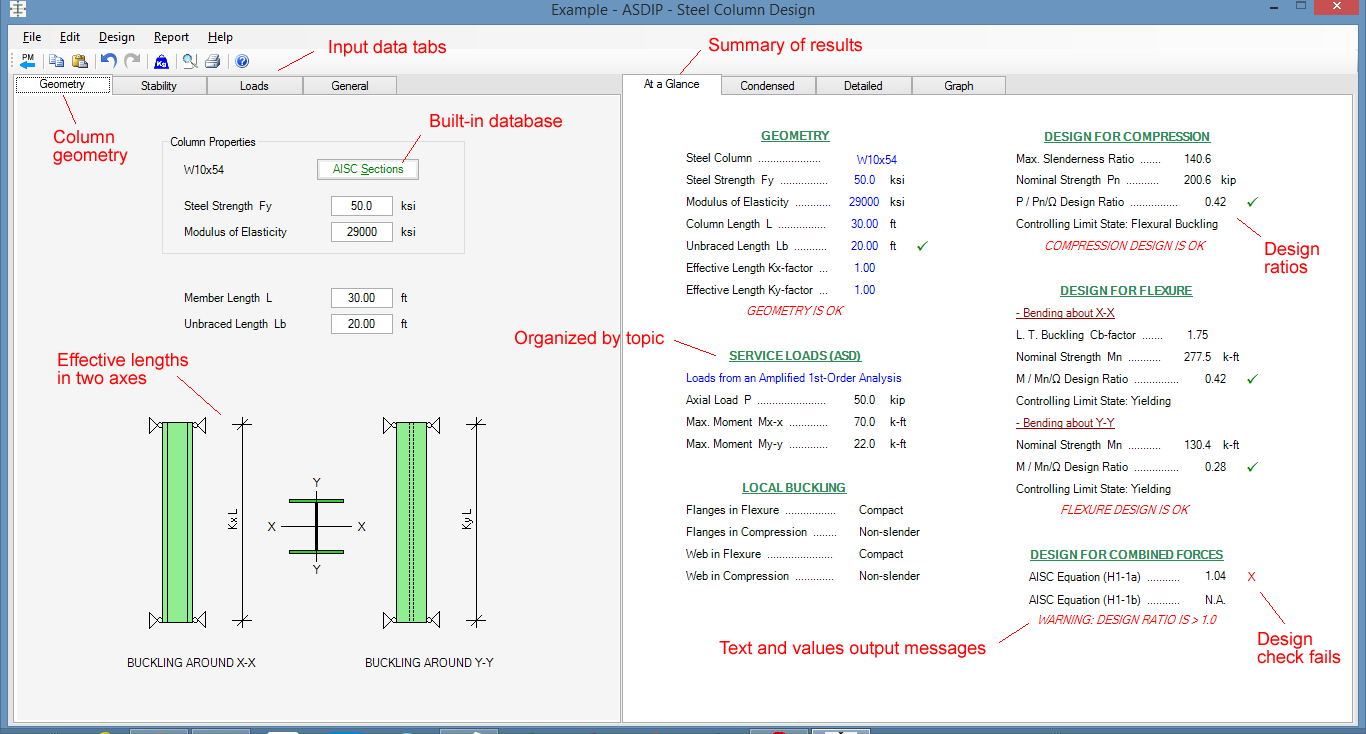This screenshot has height=734, width=1366.
Task: Open the File menu
Action: pyautogui.click(x=32, y=37)
